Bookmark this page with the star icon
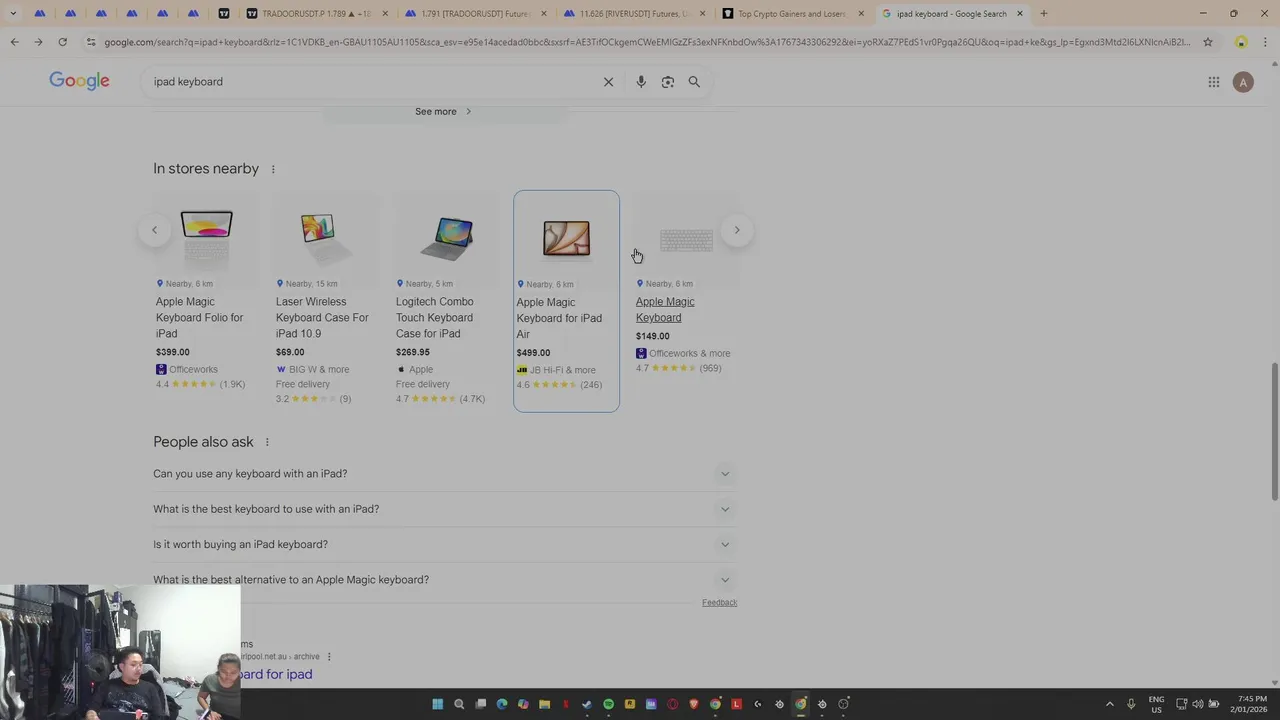1280x720 pixels. click(1208, 42)
